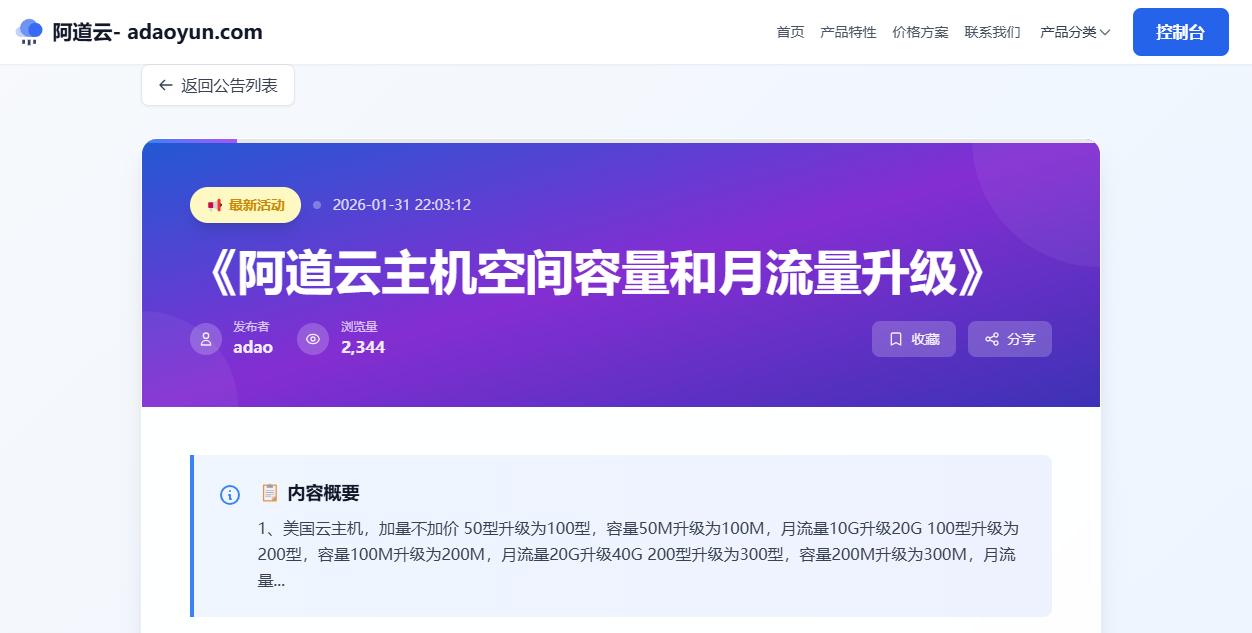Click the info circle icon beside 内容概要

coord(229,495)
